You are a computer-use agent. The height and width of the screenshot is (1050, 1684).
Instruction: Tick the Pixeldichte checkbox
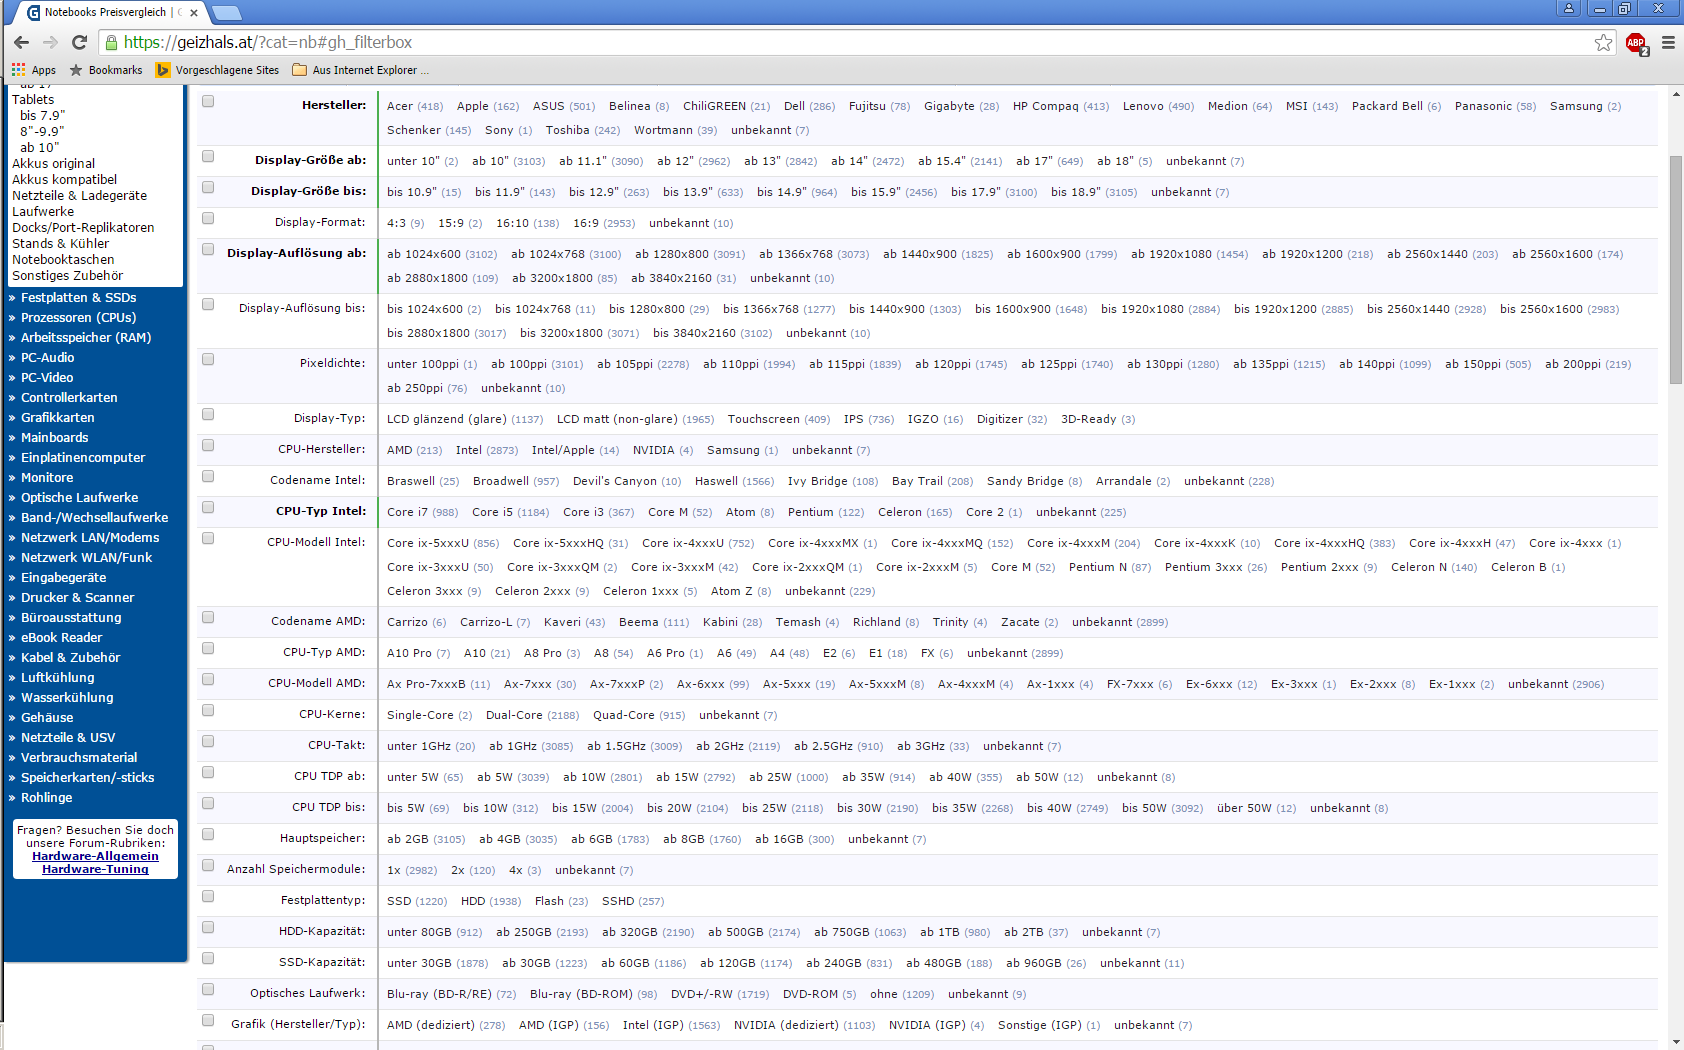click(x=208, y=359)
